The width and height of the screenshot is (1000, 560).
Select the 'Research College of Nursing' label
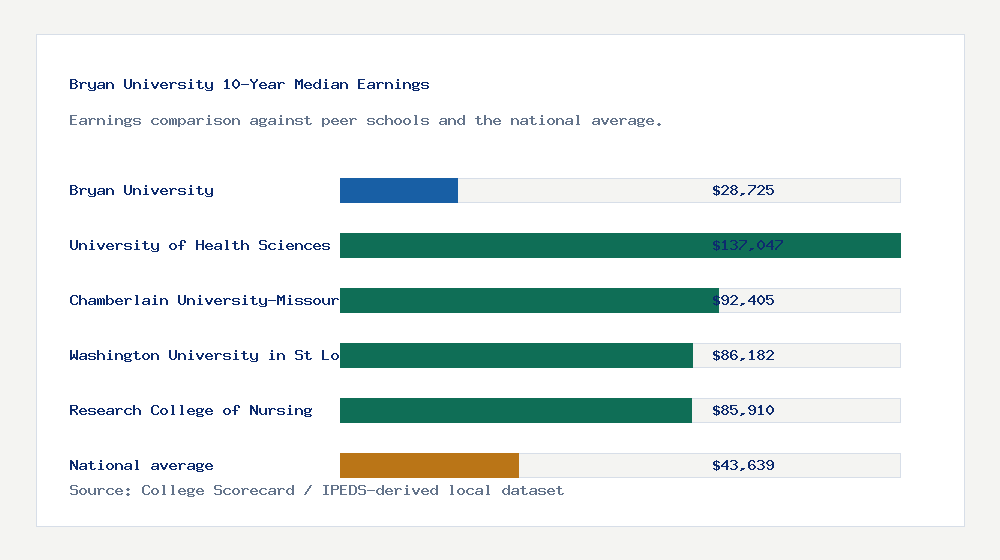191,410
